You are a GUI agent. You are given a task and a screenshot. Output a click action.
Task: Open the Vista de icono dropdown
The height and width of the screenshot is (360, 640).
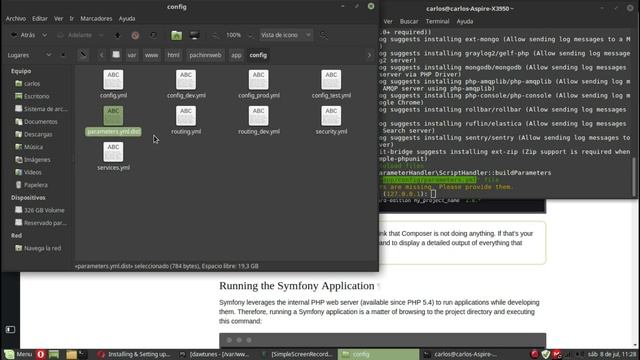point(286,35)
